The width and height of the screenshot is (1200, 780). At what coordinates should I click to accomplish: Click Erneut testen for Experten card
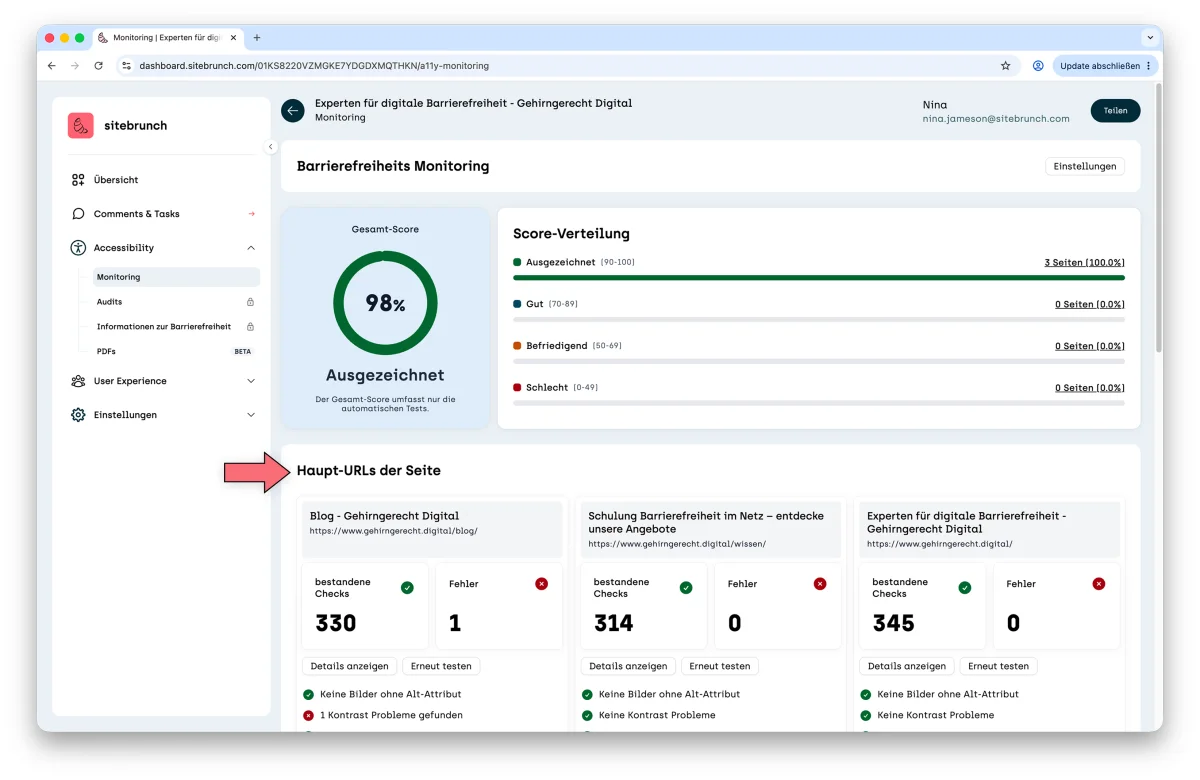click(999, 666)
